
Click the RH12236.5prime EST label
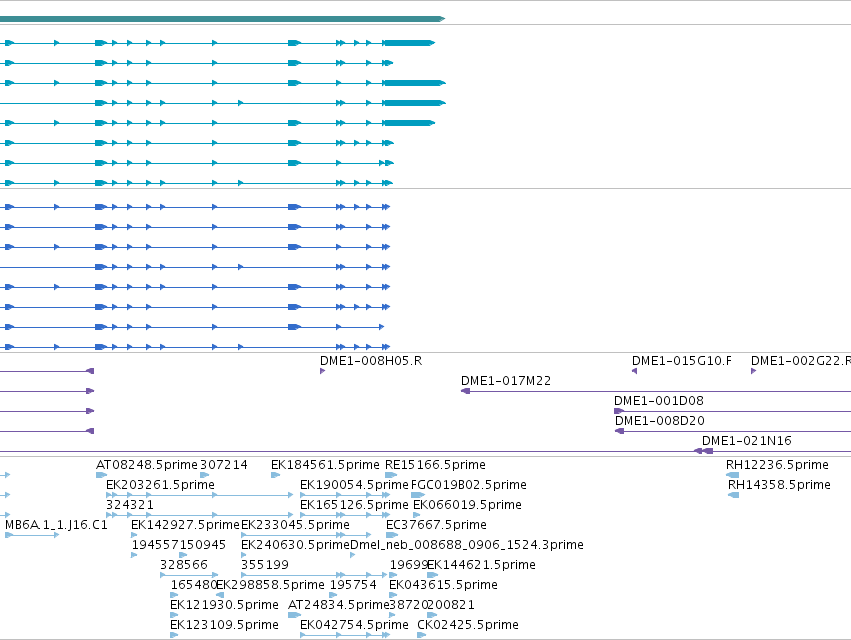coord(777,465)
